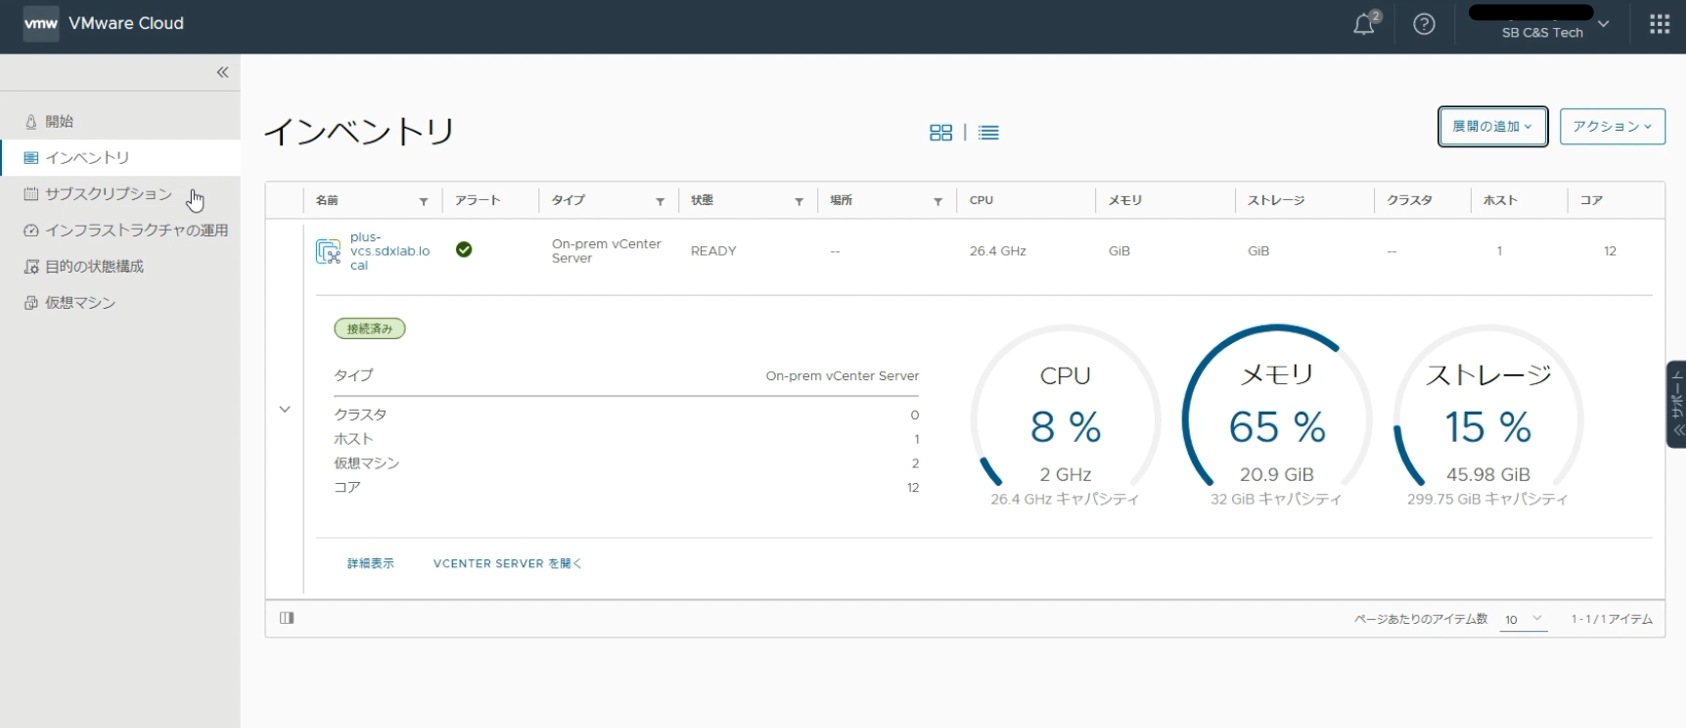The width and height of the screenshot is (1686, 728).
Task: Filter the 状態 column
Action: [799, 201]
